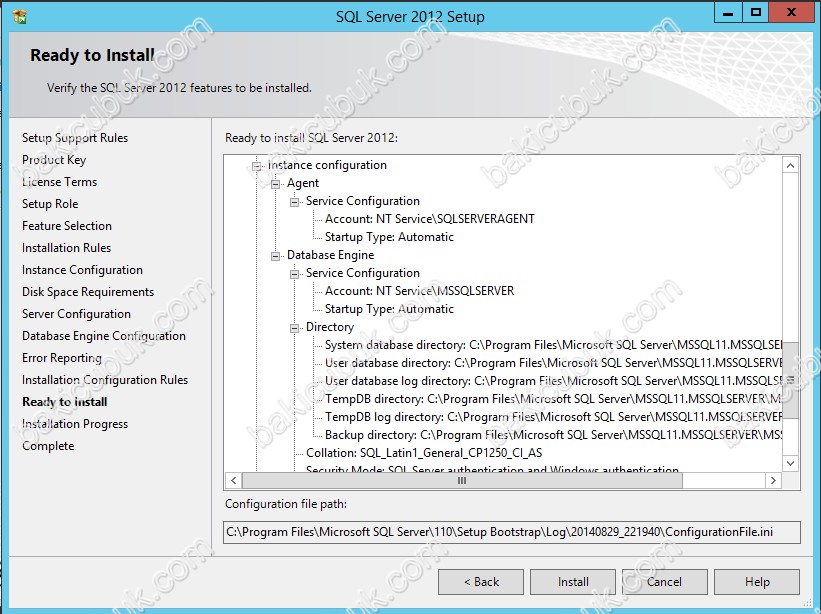The image size is (821, 614).
Task: Collapse the Instance configuration tree node
Action: coord(257,166)
